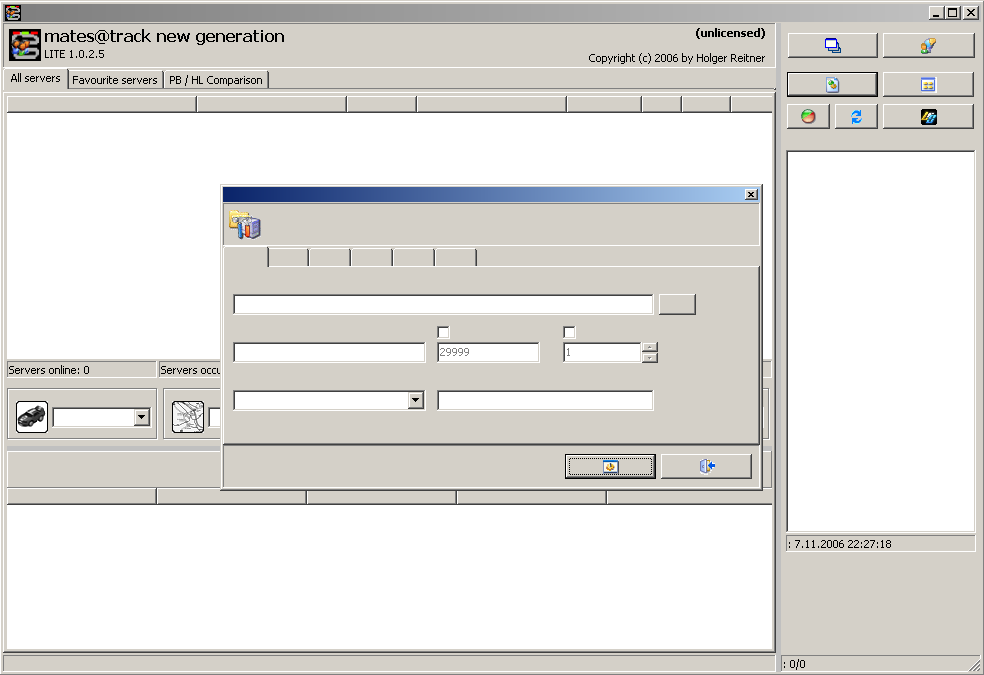The height and width of the screenshot is (675, 984).
Task: Click the car icon in the filter panel
Action: (x=31, y=417)
